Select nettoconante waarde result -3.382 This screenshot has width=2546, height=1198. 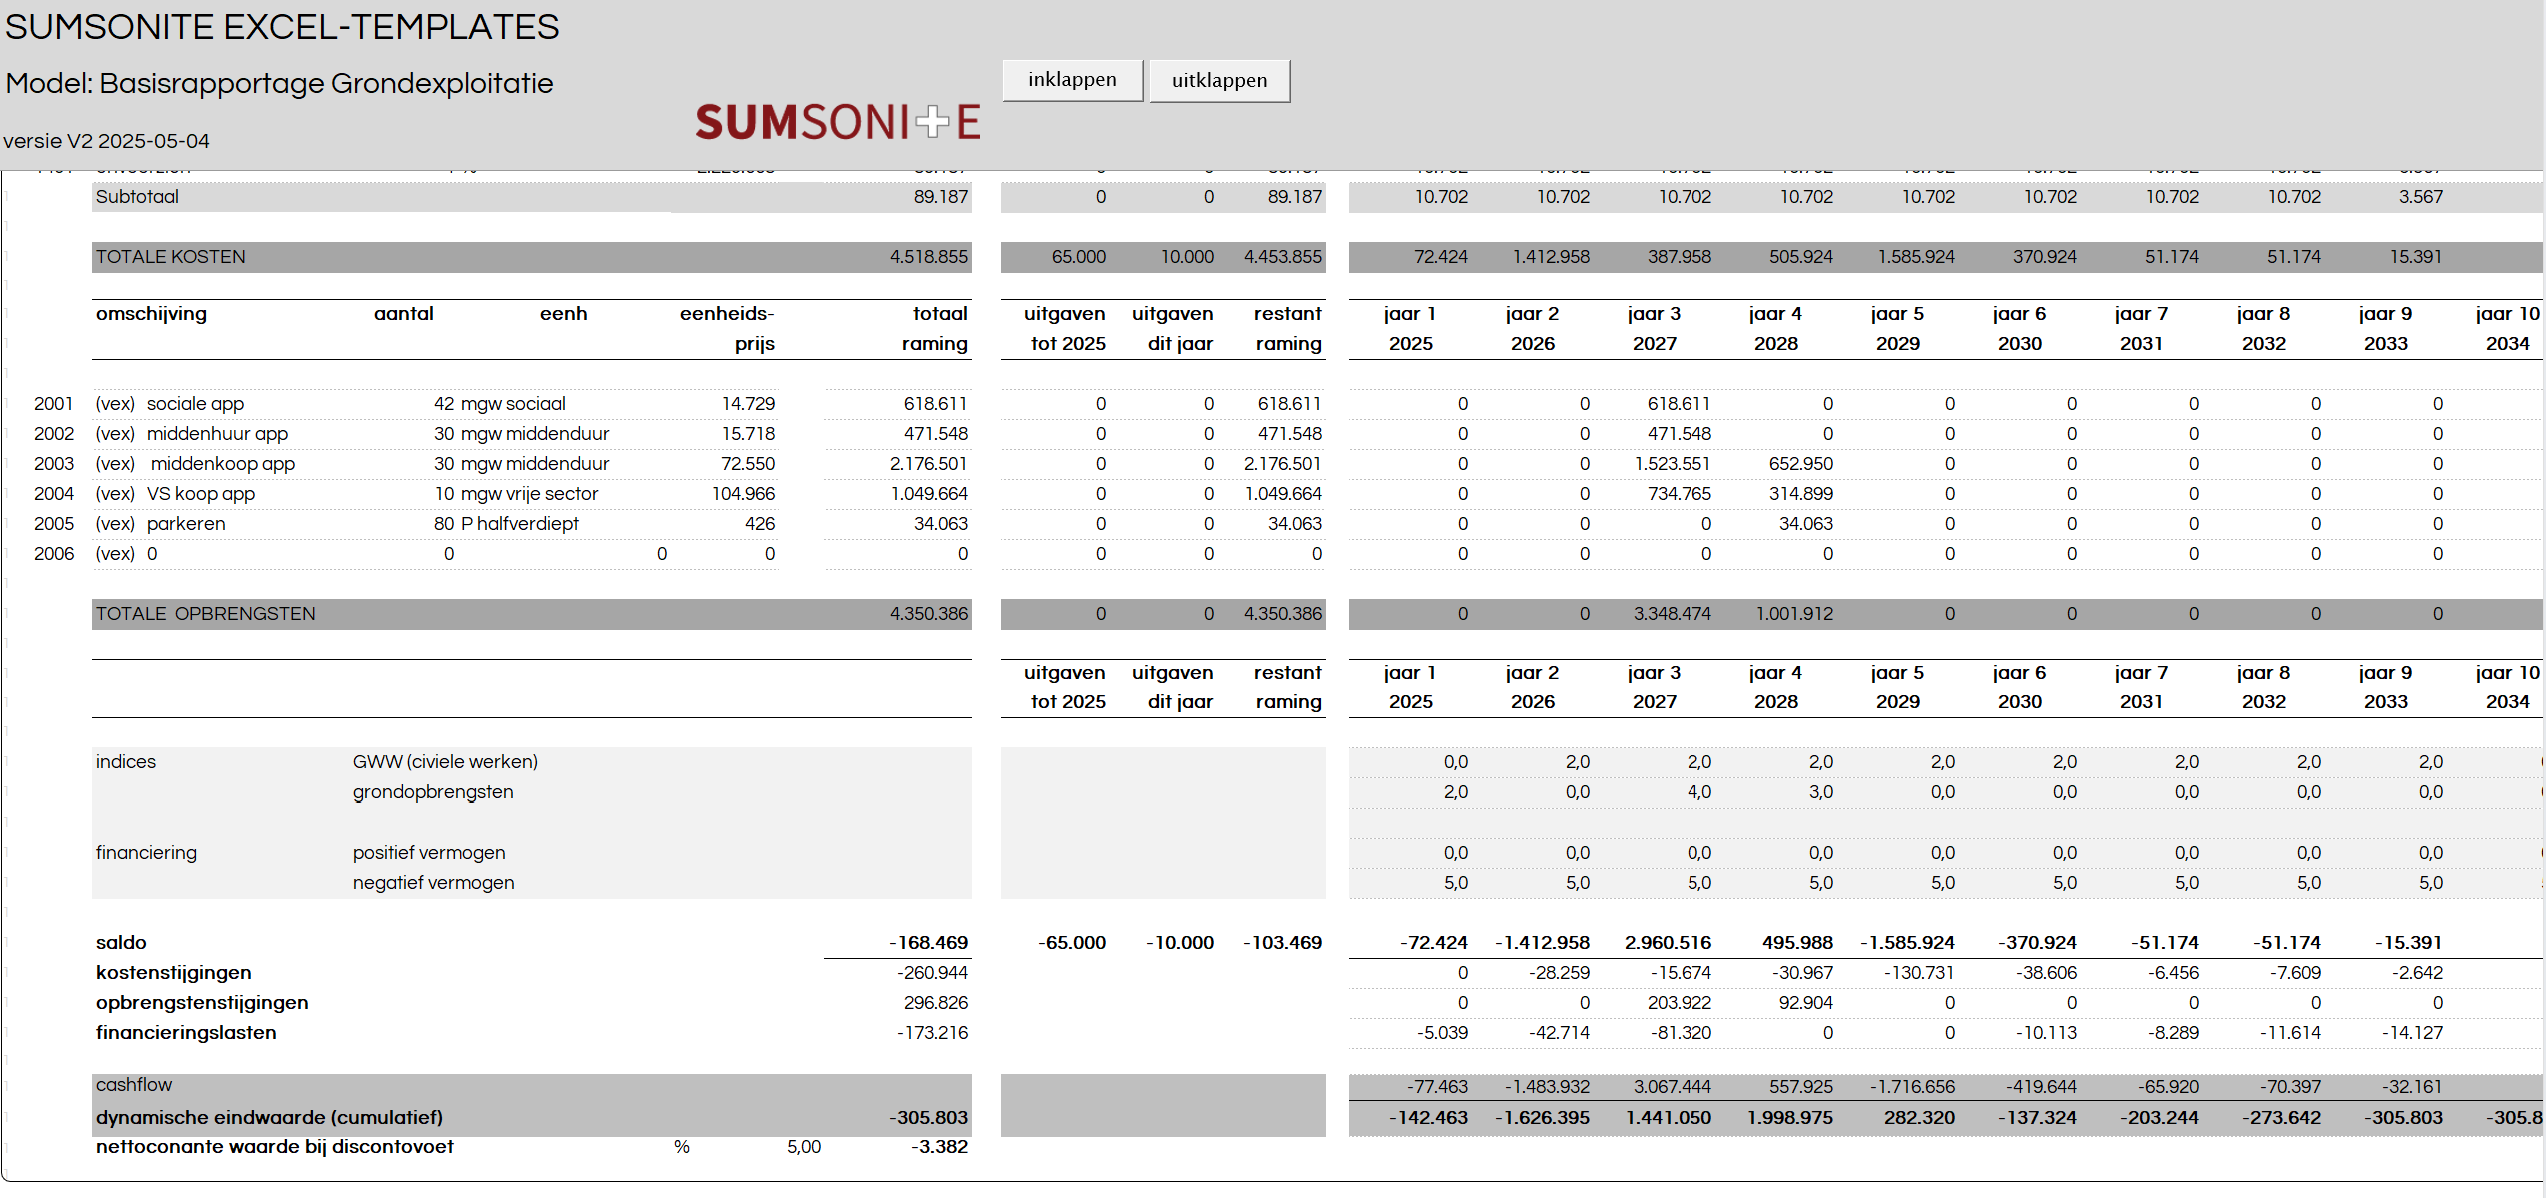pyautogui.click(x=939, y=1147)
